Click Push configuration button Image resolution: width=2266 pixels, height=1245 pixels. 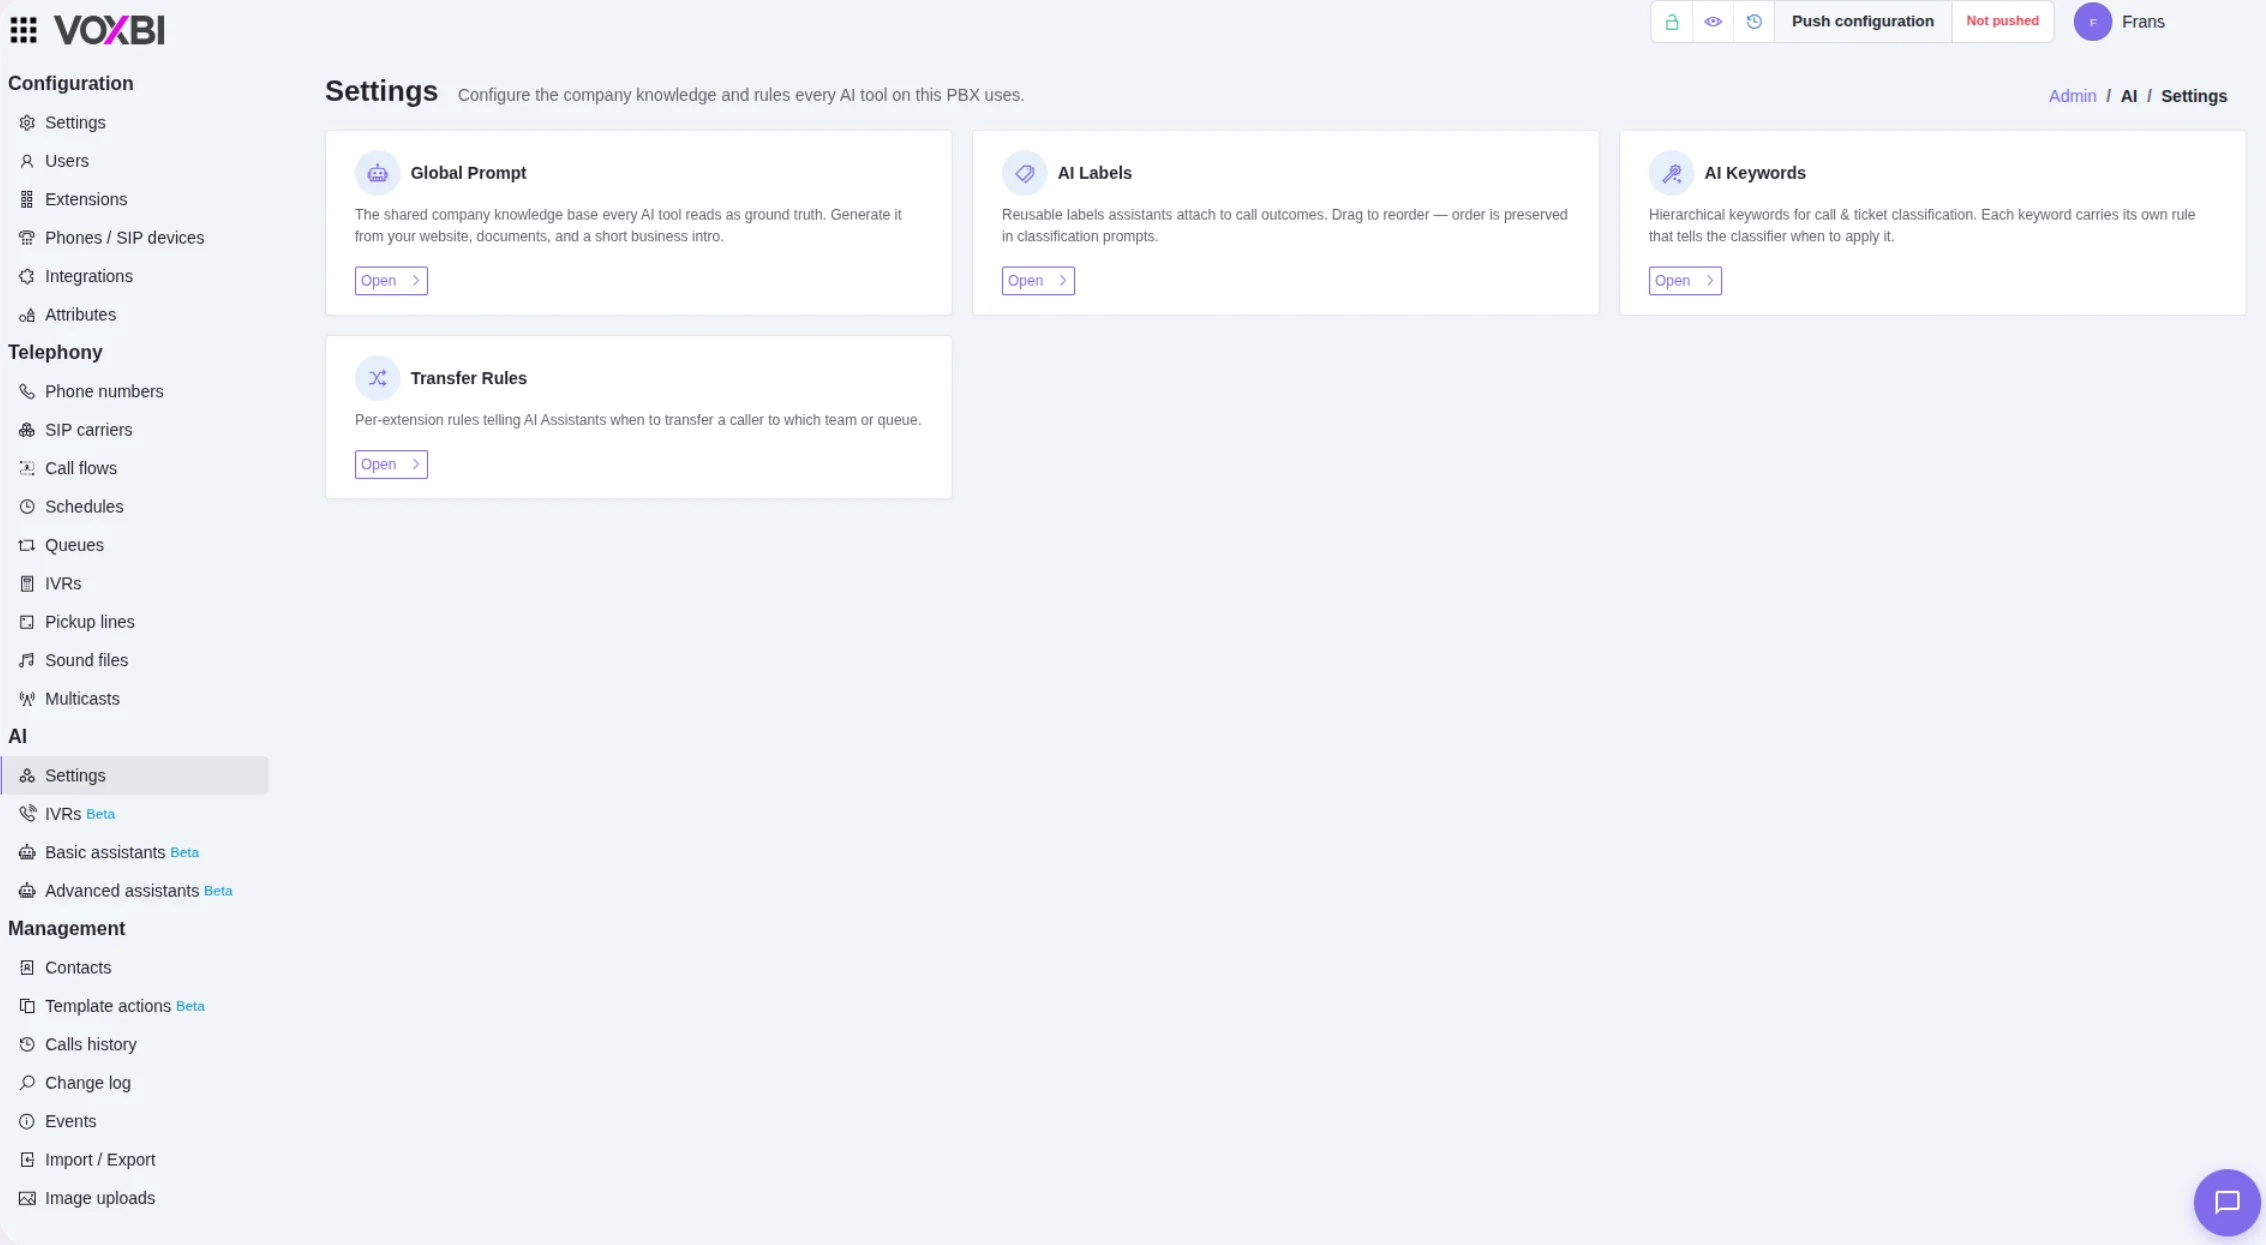point(1862,21)
